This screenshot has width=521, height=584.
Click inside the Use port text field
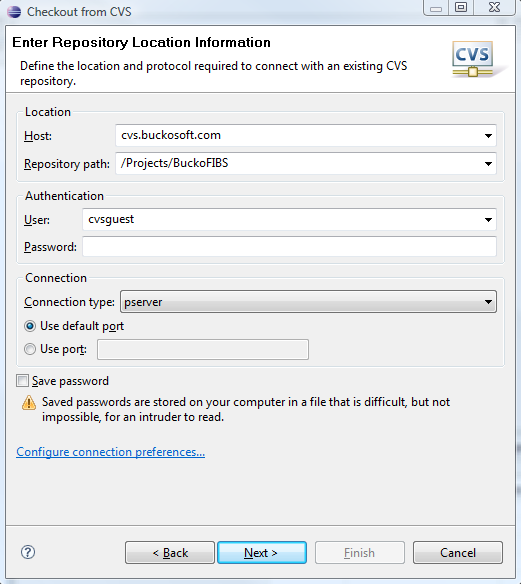(203, 349)
